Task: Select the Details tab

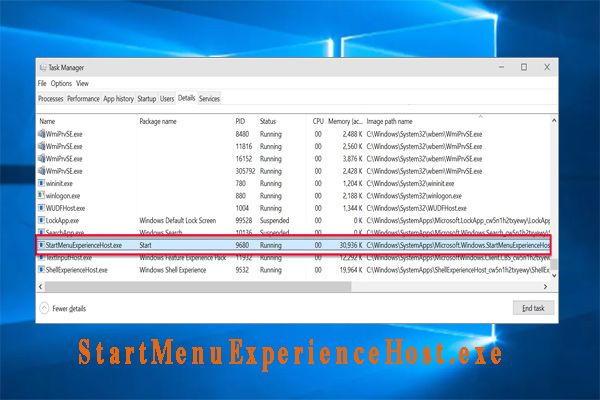Action: click(x=186, y=98)
